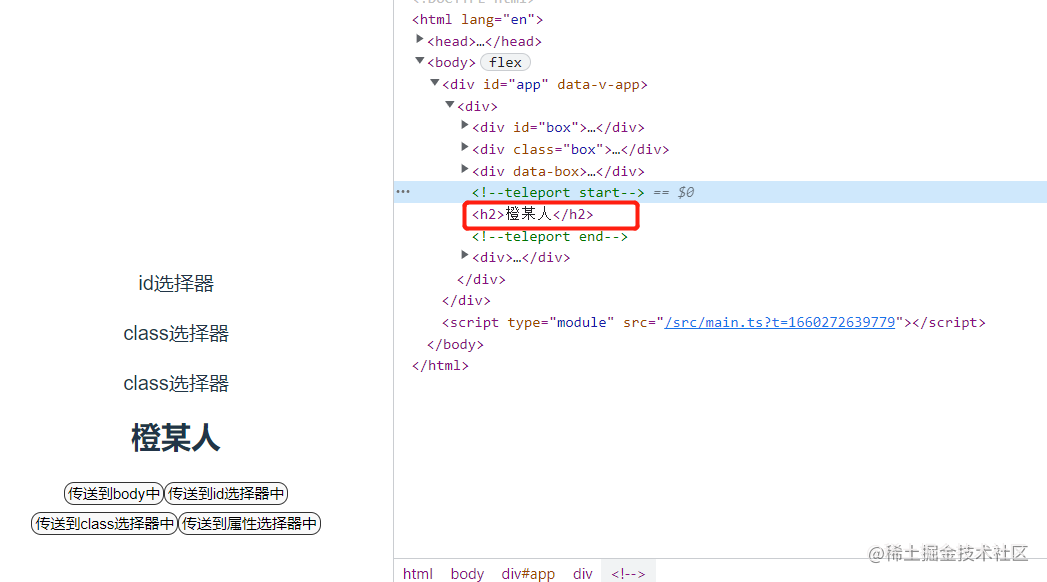This screenshot has height=582, width=1047.
Task: Click the 传送到属性选择器中 button
Action: click(x=249, y=523)
